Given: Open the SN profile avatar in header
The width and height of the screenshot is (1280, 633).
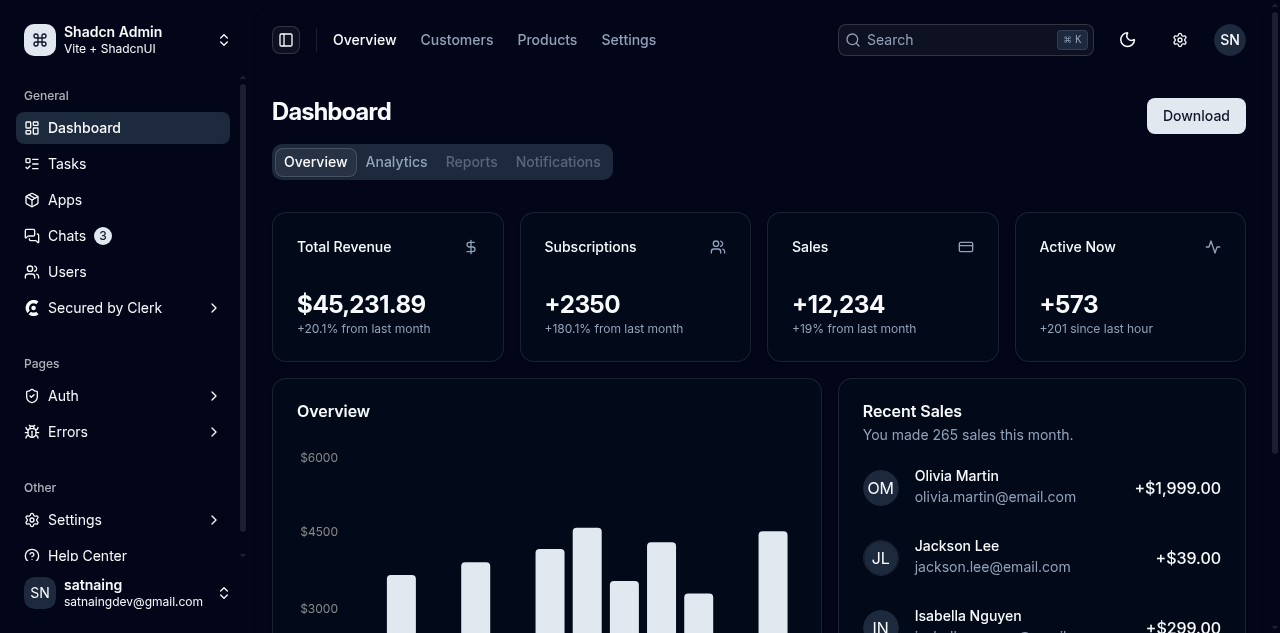Looking at the screenshot, I should click(1230, 40).
